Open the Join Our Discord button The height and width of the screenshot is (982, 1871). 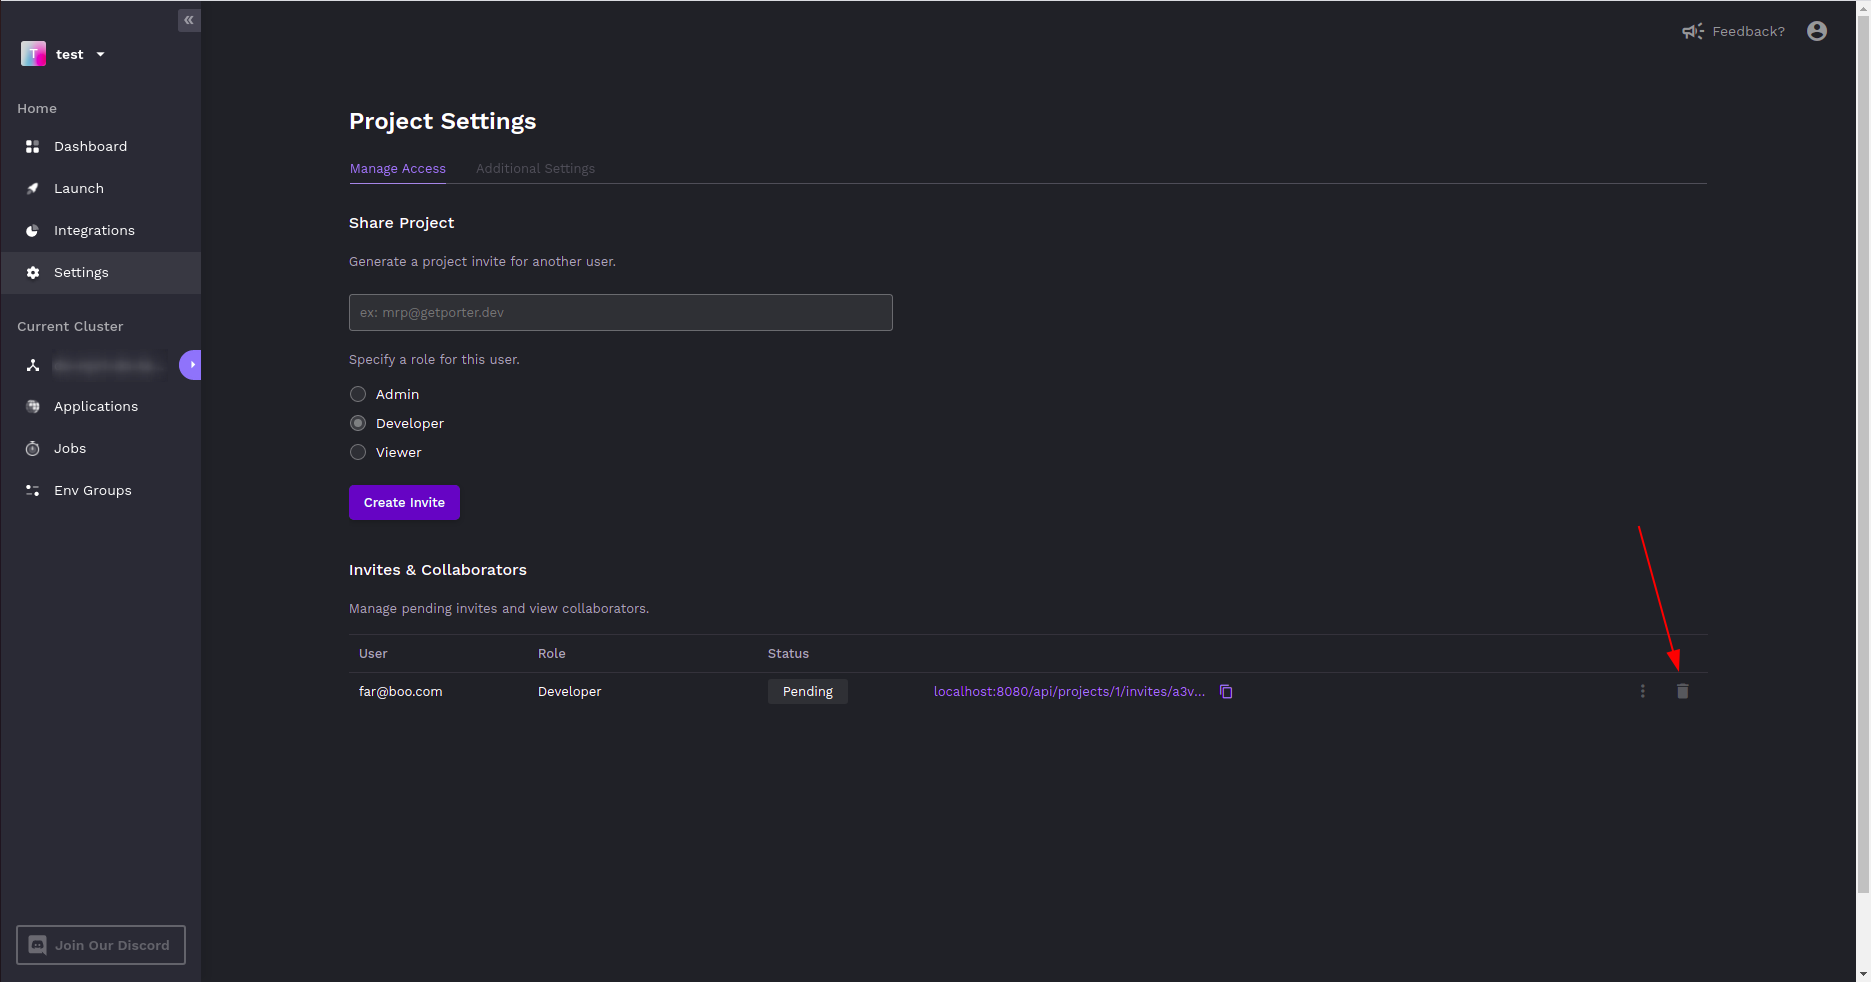pos(101,945)
